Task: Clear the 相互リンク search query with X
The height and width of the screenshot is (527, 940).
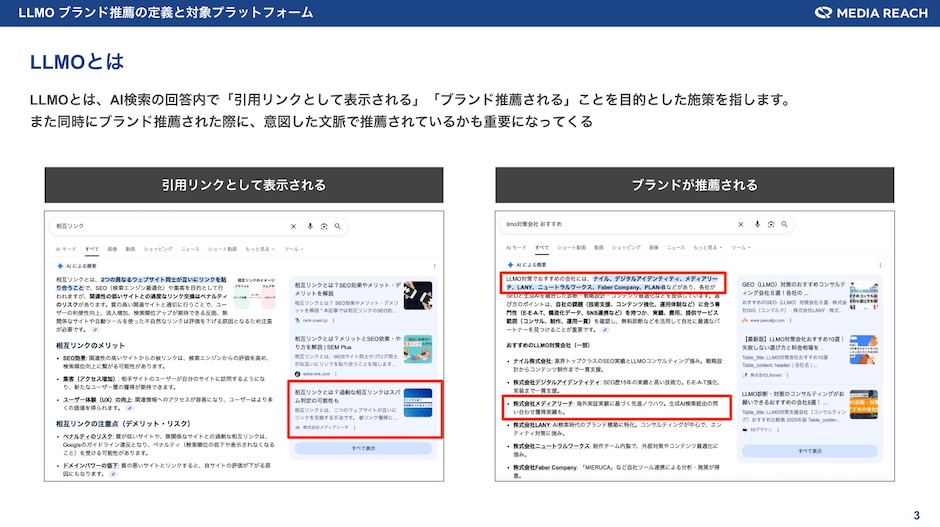Action: tap(293, 227)
